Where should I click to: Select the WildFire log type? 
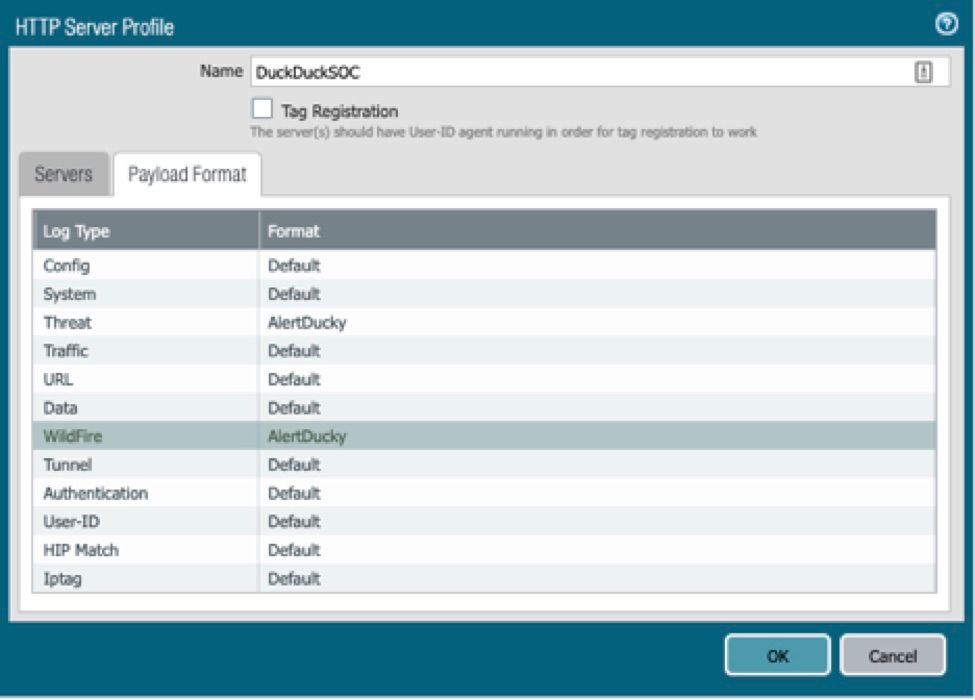click(x=71, y=437)
